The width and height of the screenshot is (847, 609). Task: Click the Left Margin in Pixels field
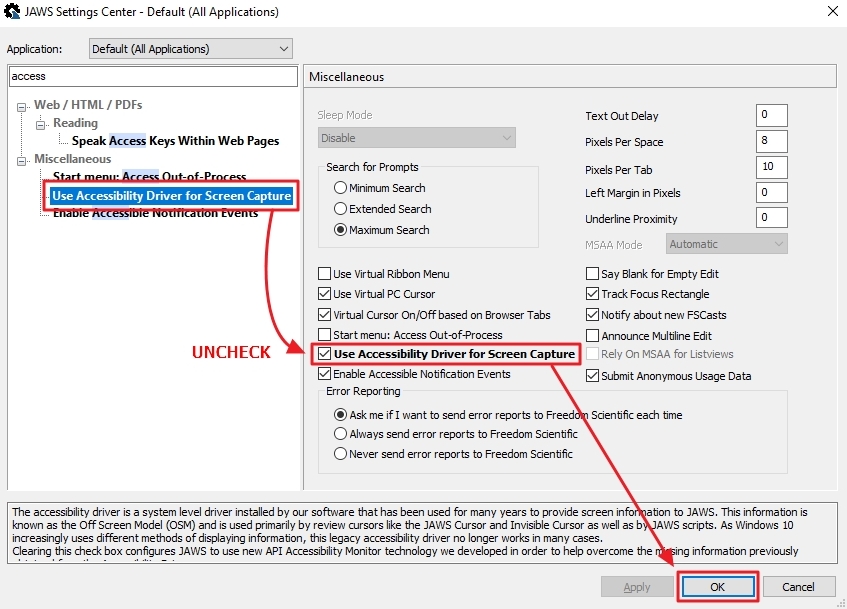point(771,192)
